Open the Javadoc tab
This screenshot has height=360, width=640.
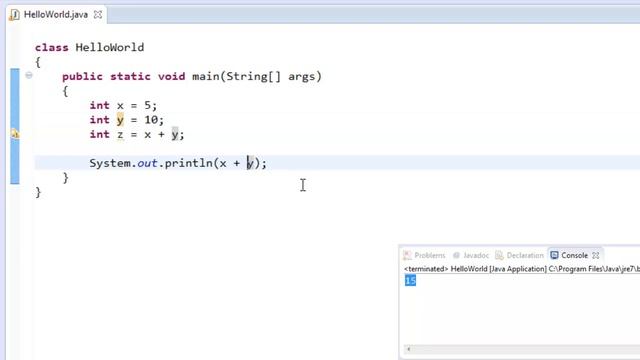(x=470, y=255)
